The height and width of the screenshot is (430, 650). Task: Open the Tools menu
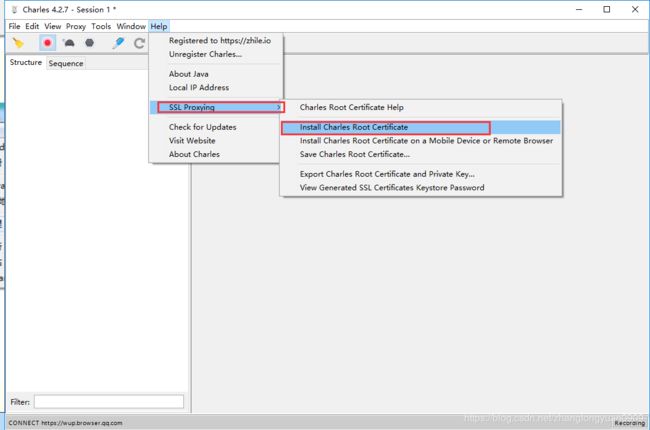pos(101,26)
